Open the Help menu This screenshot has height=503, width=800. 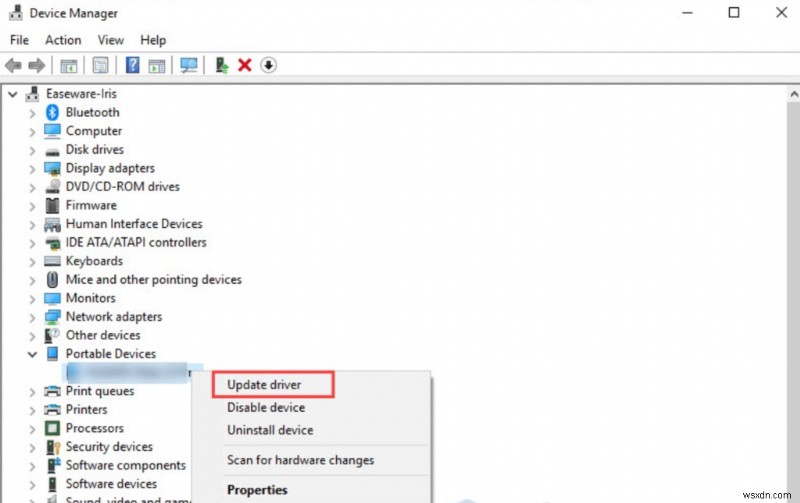[x=153, y=40]
